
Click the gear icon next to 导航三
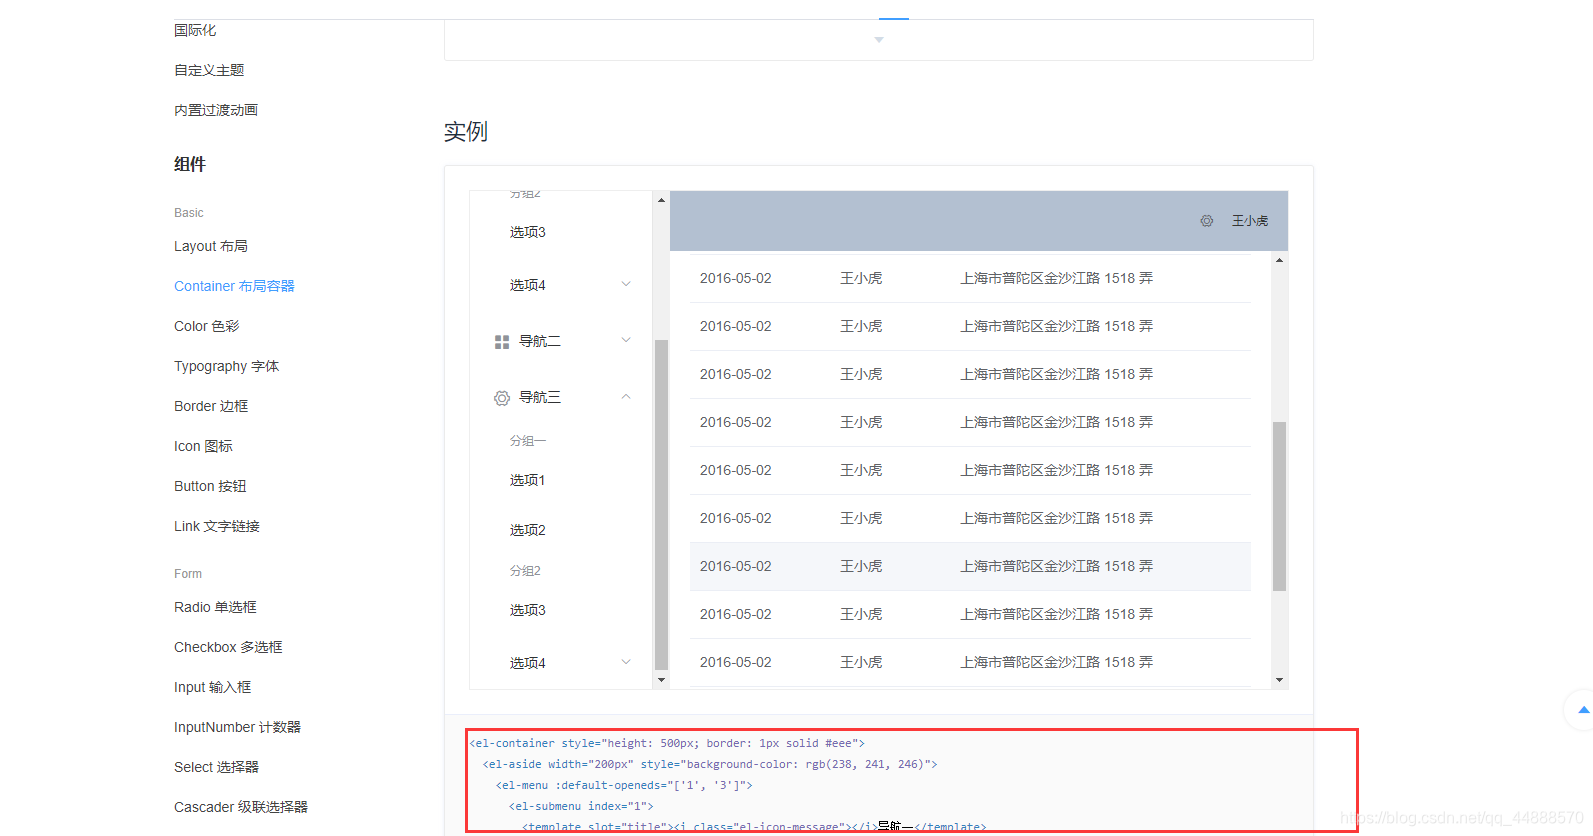(502, 398)
